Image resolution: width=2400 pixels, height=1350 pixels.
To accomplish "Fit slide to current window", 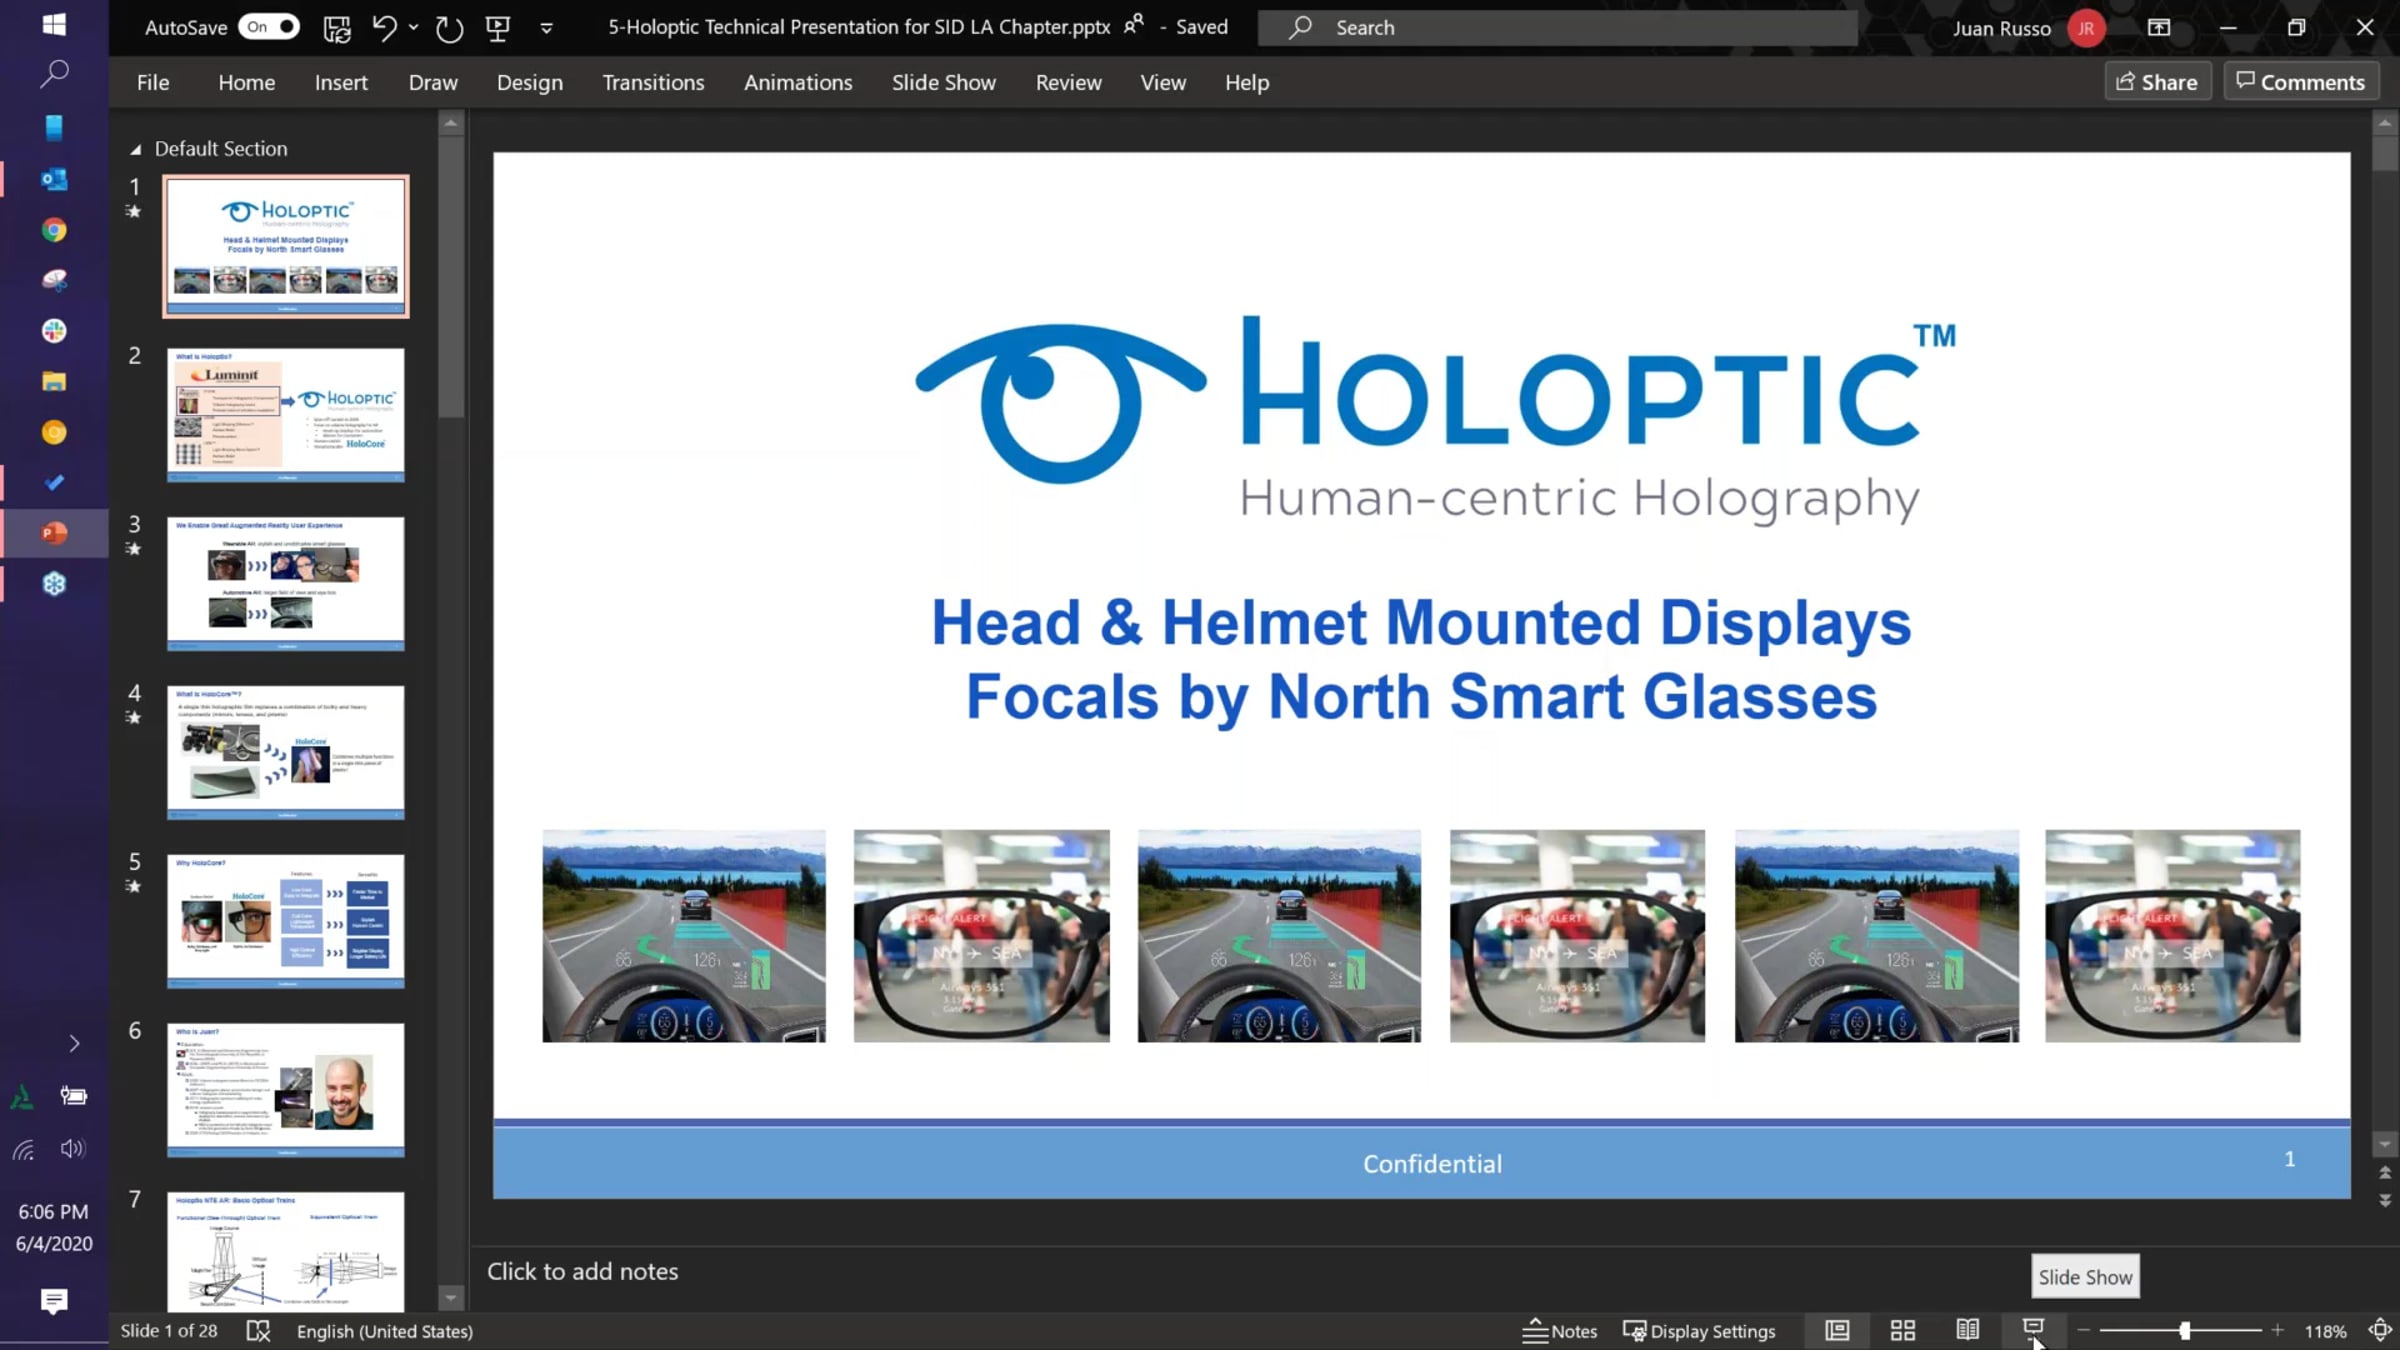I will (2380, 1330).
